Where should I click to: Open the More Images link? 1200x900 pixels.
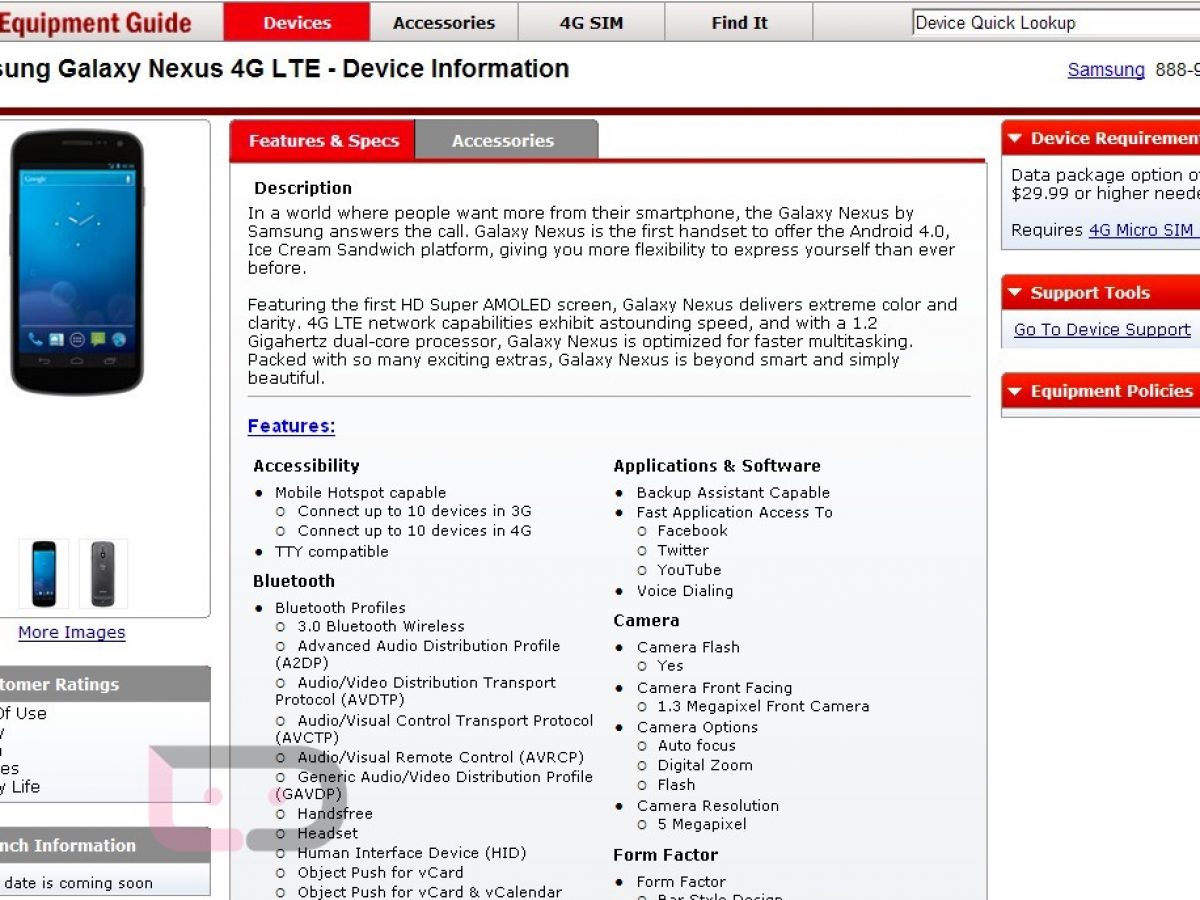72,633
